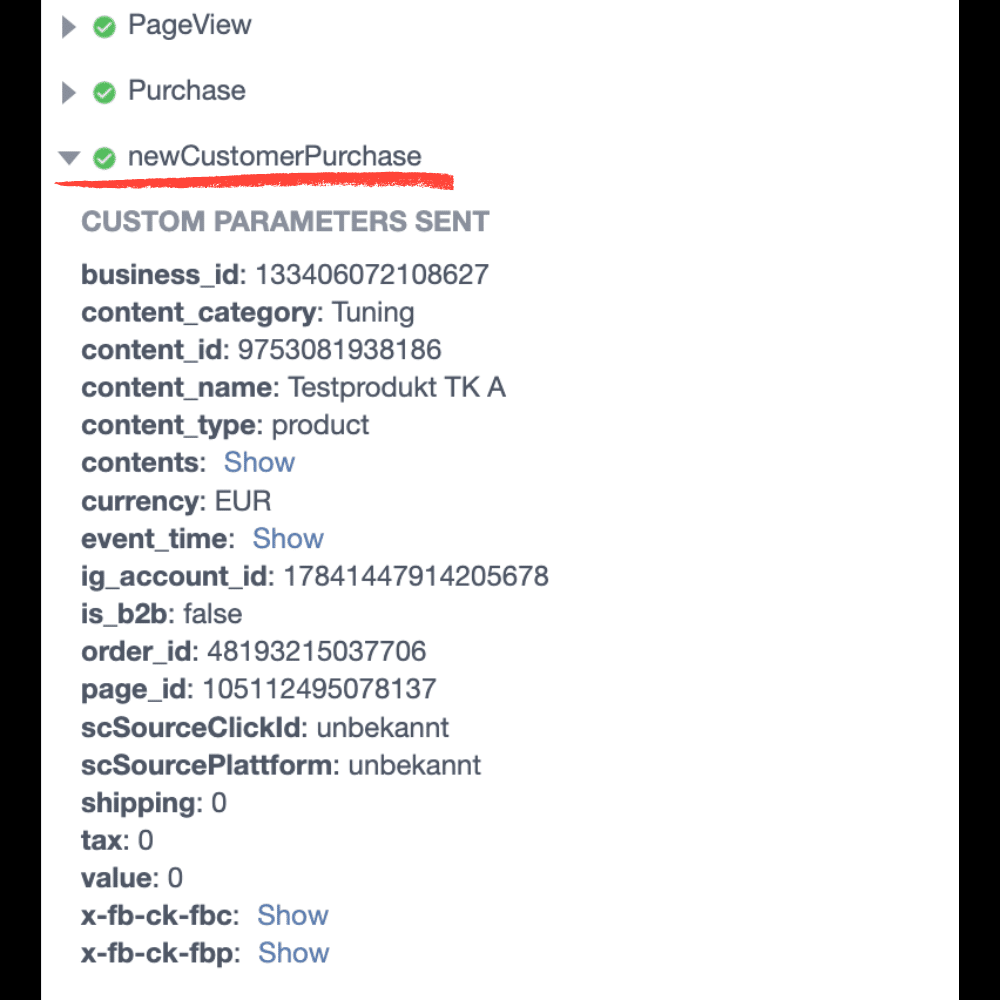Select the PageView event label
The image size is (1000, 1000).
click(x=189, y=26)
